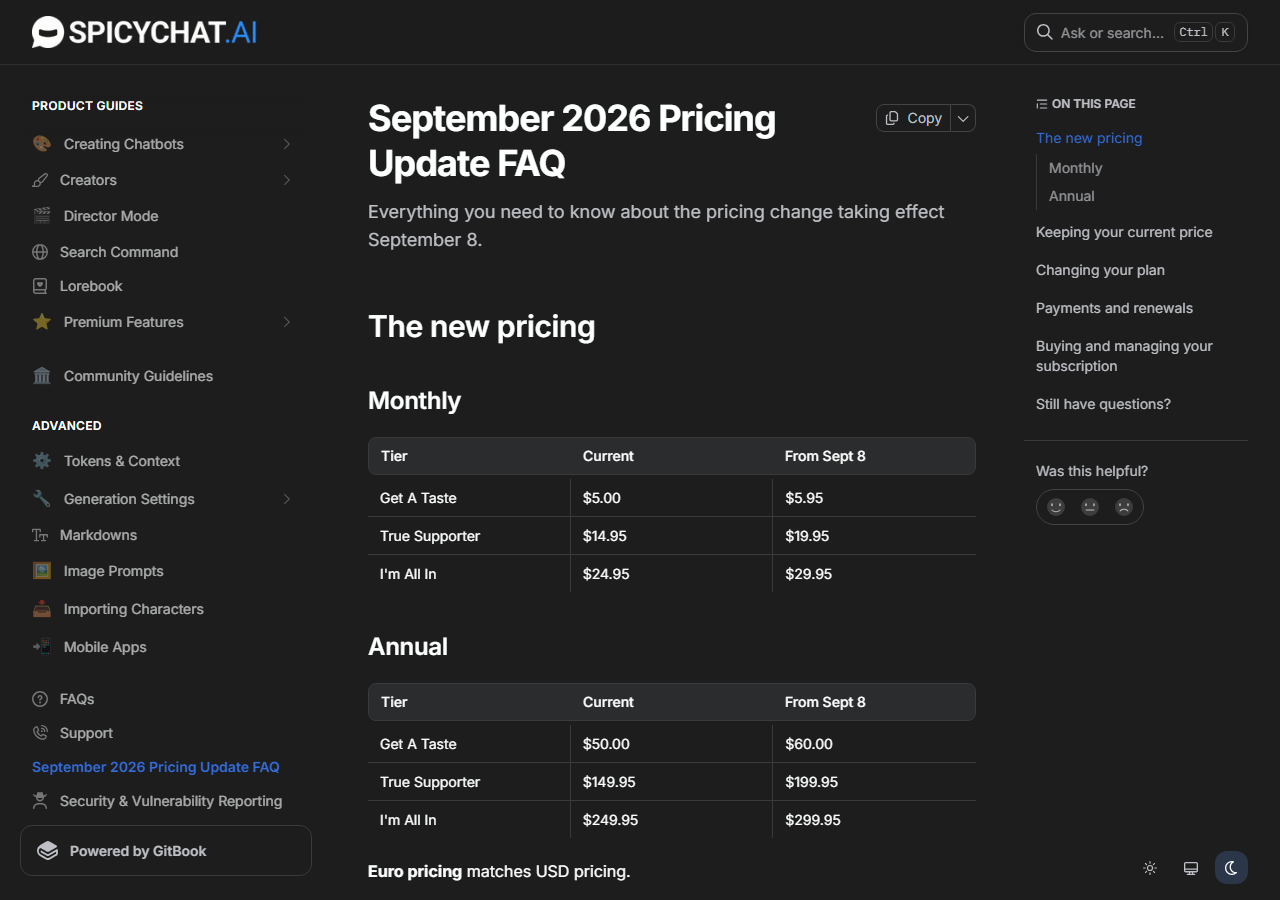Switch to system theme with monitor icon
The width and height of the screenshot is (1280, 900).
1191,868
